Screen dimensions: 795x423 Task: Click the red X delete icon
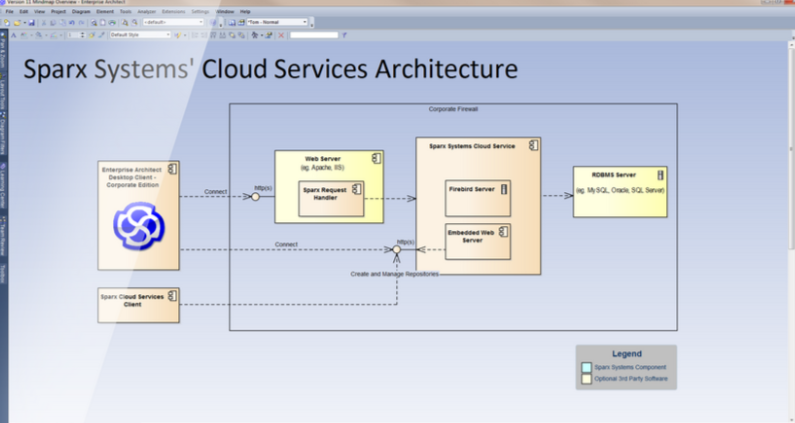click(281, 35)
